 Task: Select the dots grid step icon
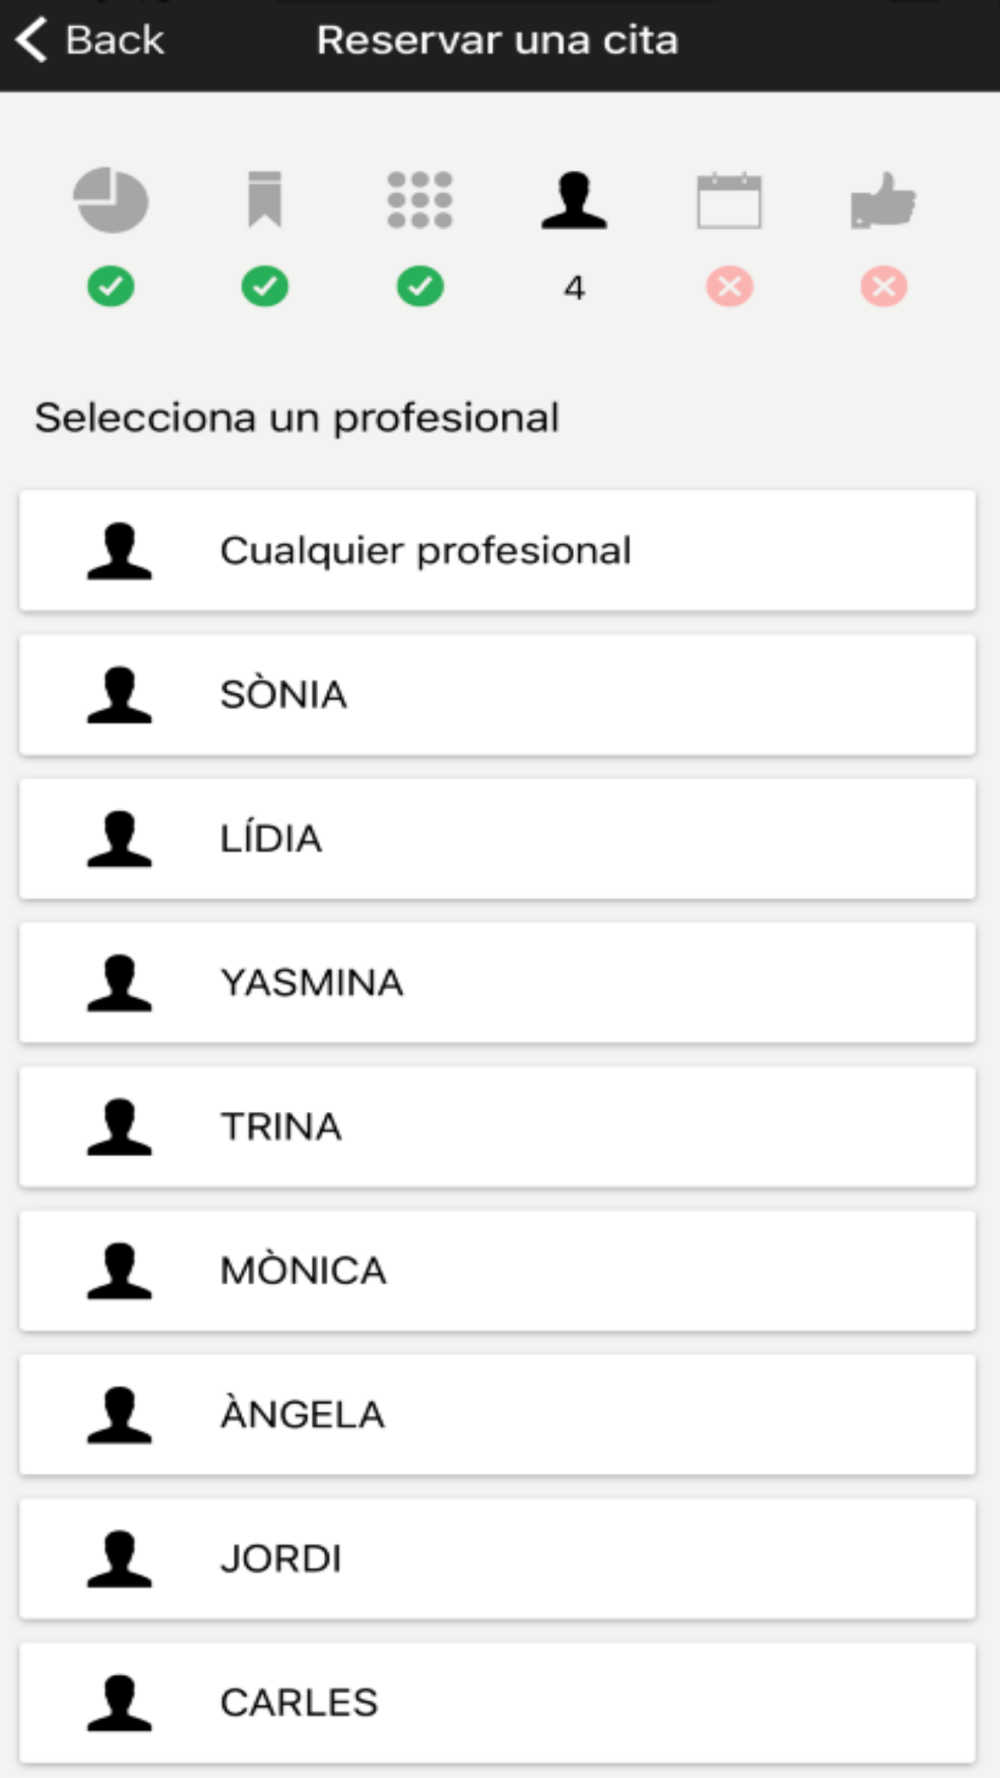420,200
